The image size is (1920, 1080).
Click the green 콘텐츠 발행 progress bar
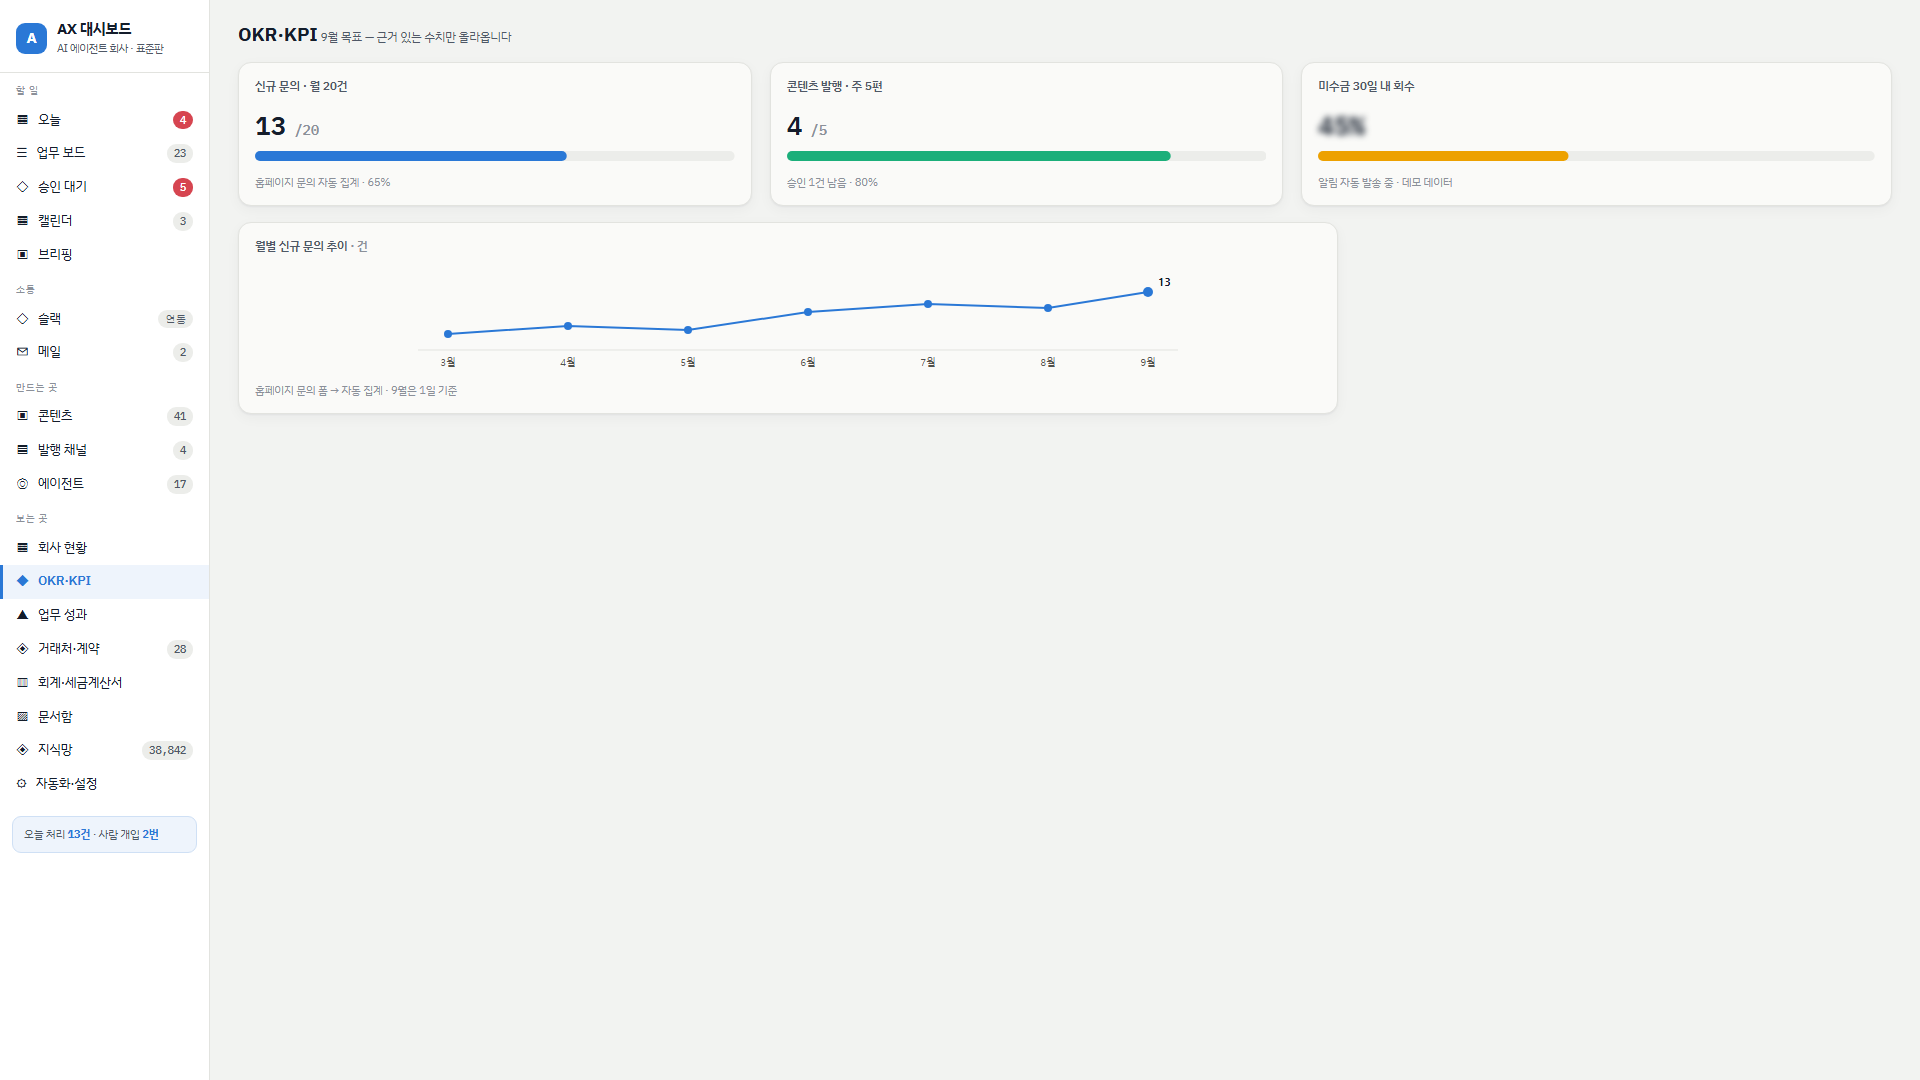pyautogui.click(x=1026, y=156)
